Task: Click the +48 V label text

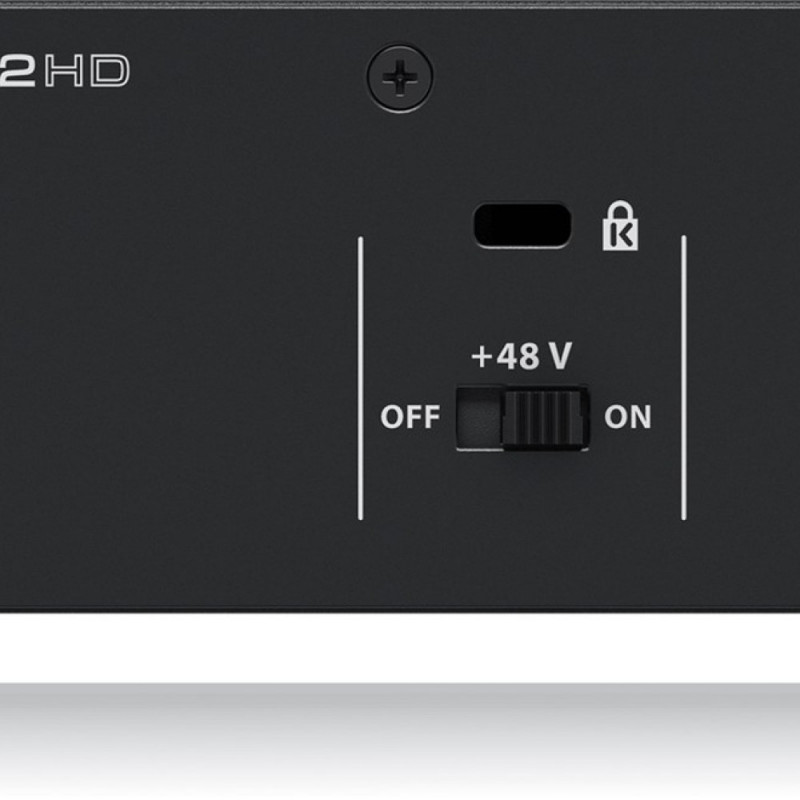Action: click(521, 356)
